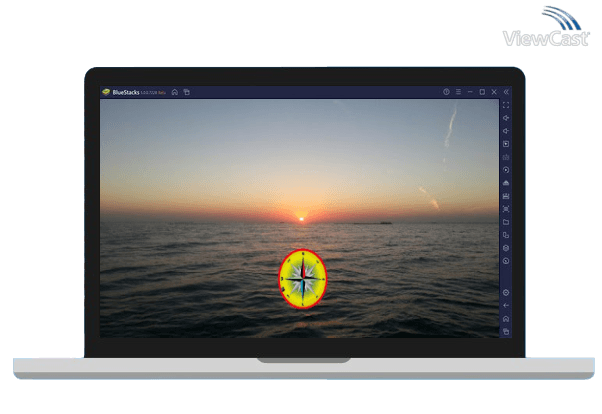Open the hamburger menu in title bar
The width and height of the screenshot is (602, 414).
pos(458,92)
